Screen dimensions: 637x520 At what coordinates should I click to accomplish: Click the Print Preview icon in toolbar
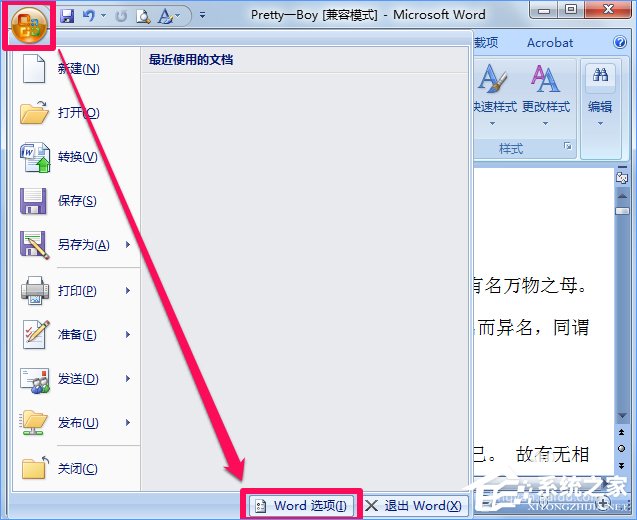[x=143, y=16]
